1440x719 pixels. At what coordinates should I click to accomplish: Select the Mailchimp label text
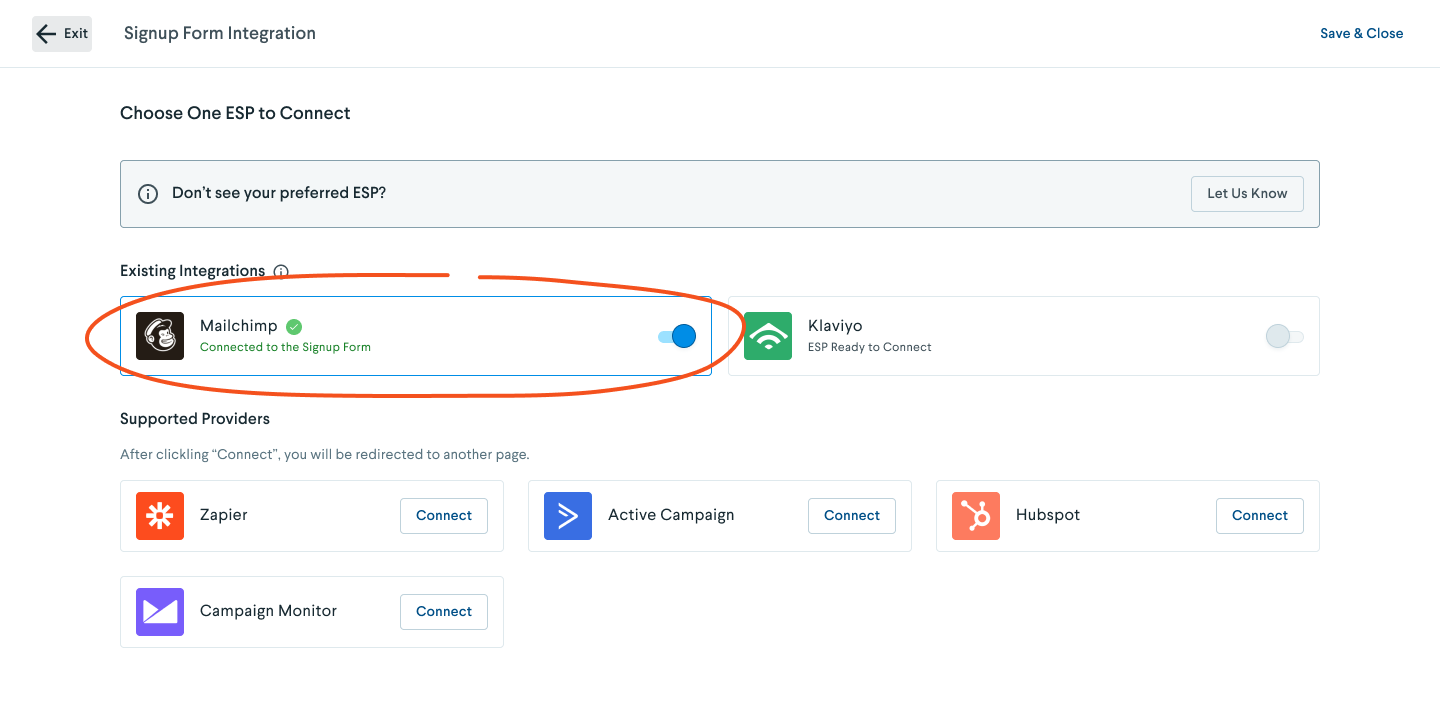click(x=238, y=326)
